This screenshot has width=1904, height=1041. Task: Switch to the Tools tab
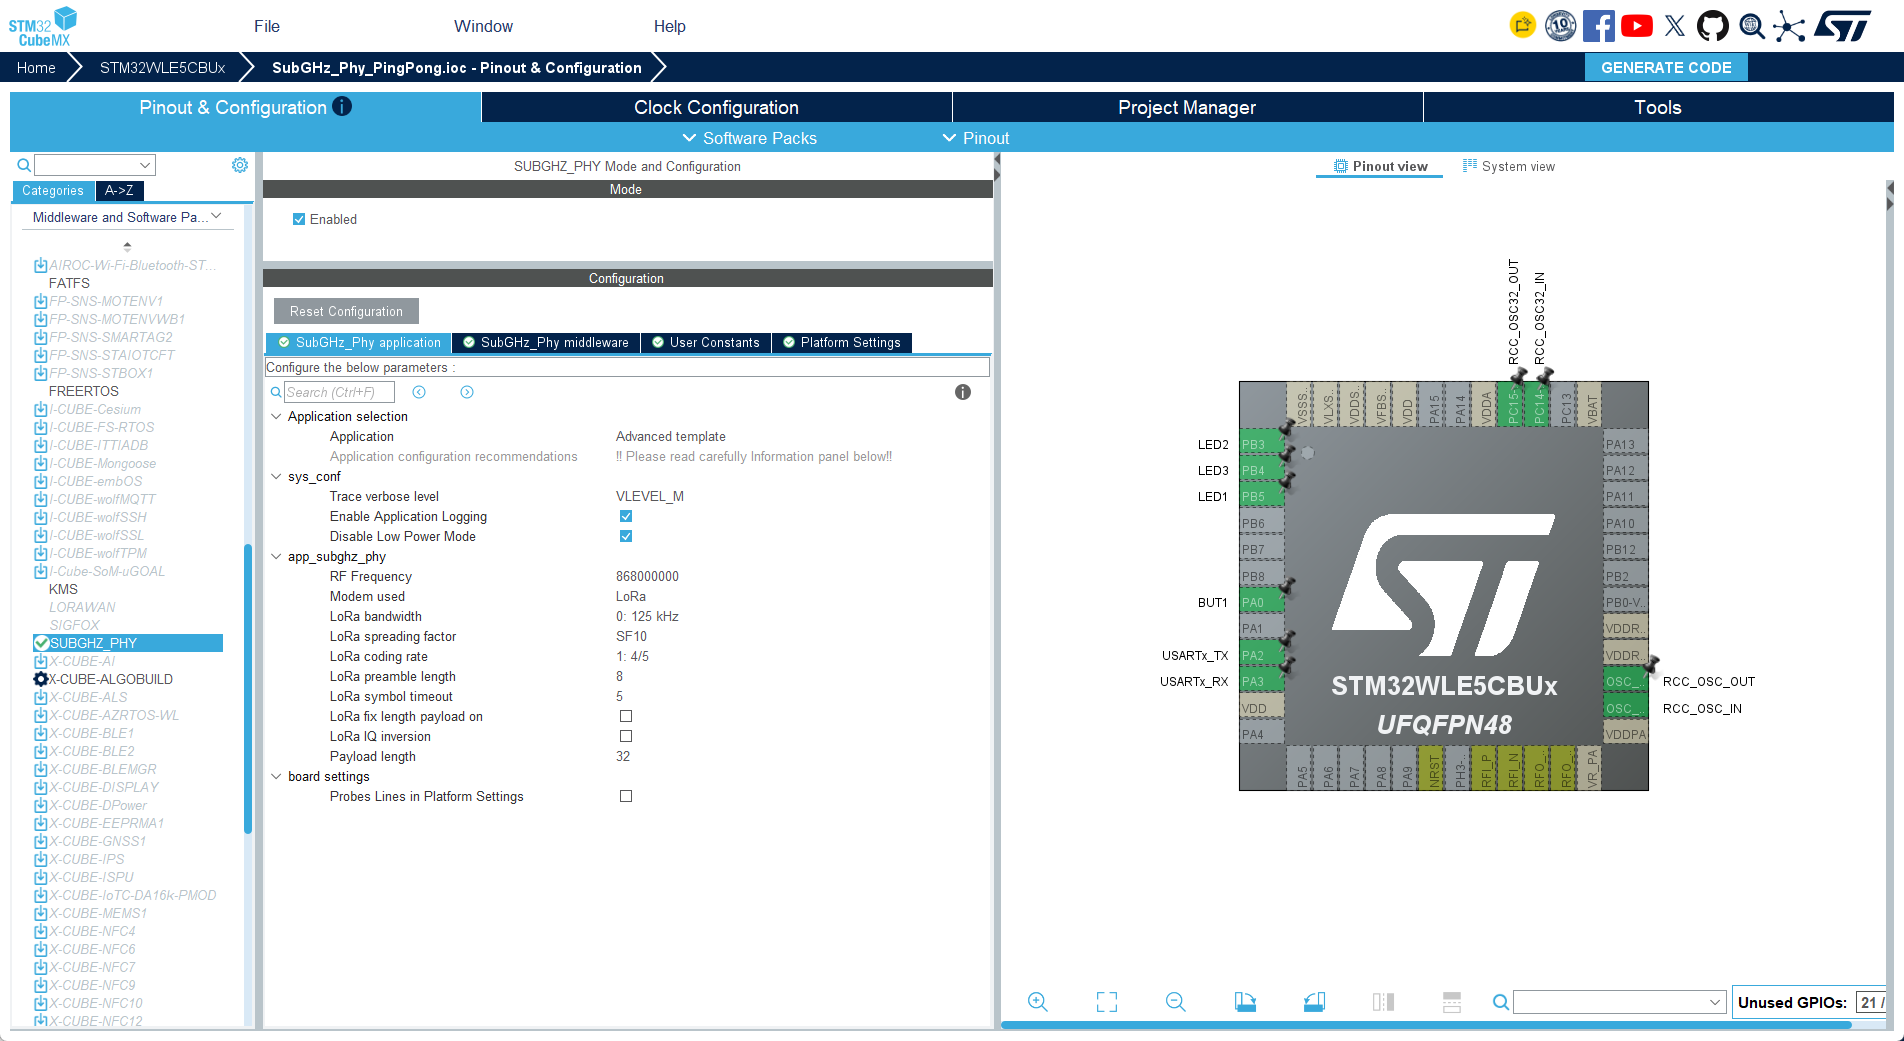(x=1658, y=107)
